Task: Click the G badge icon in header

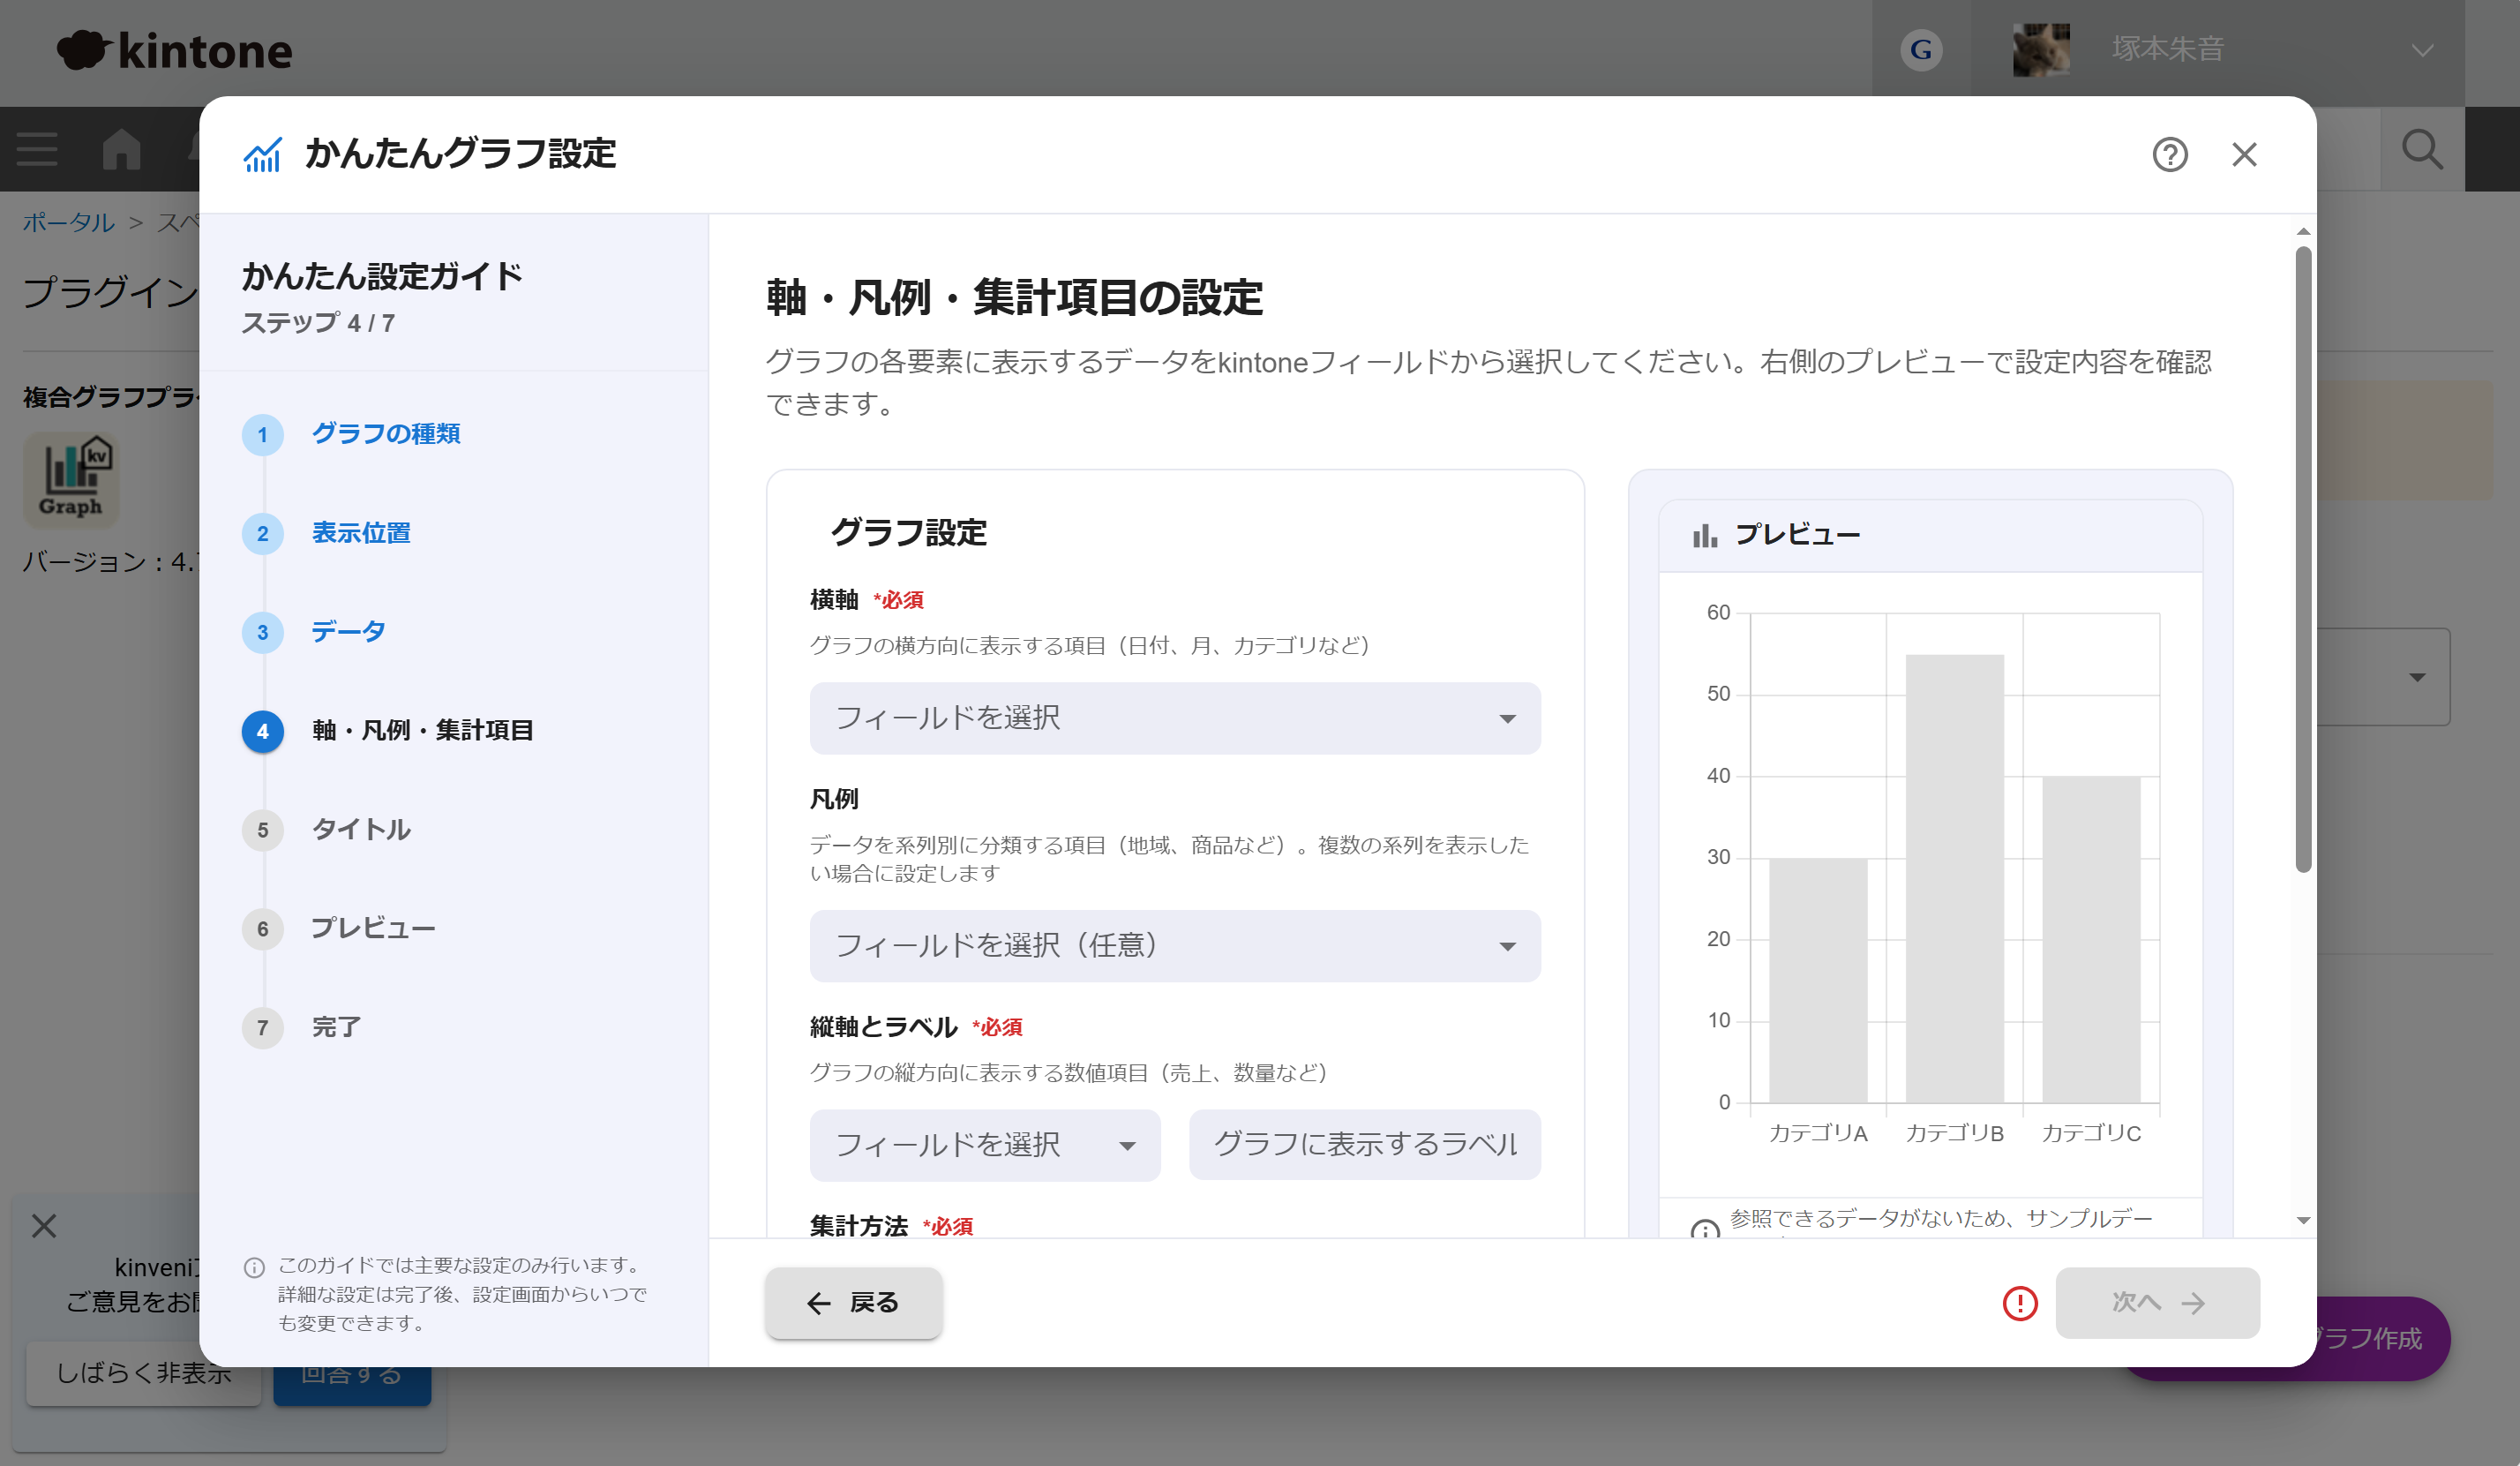Action: coord(1920,49)
